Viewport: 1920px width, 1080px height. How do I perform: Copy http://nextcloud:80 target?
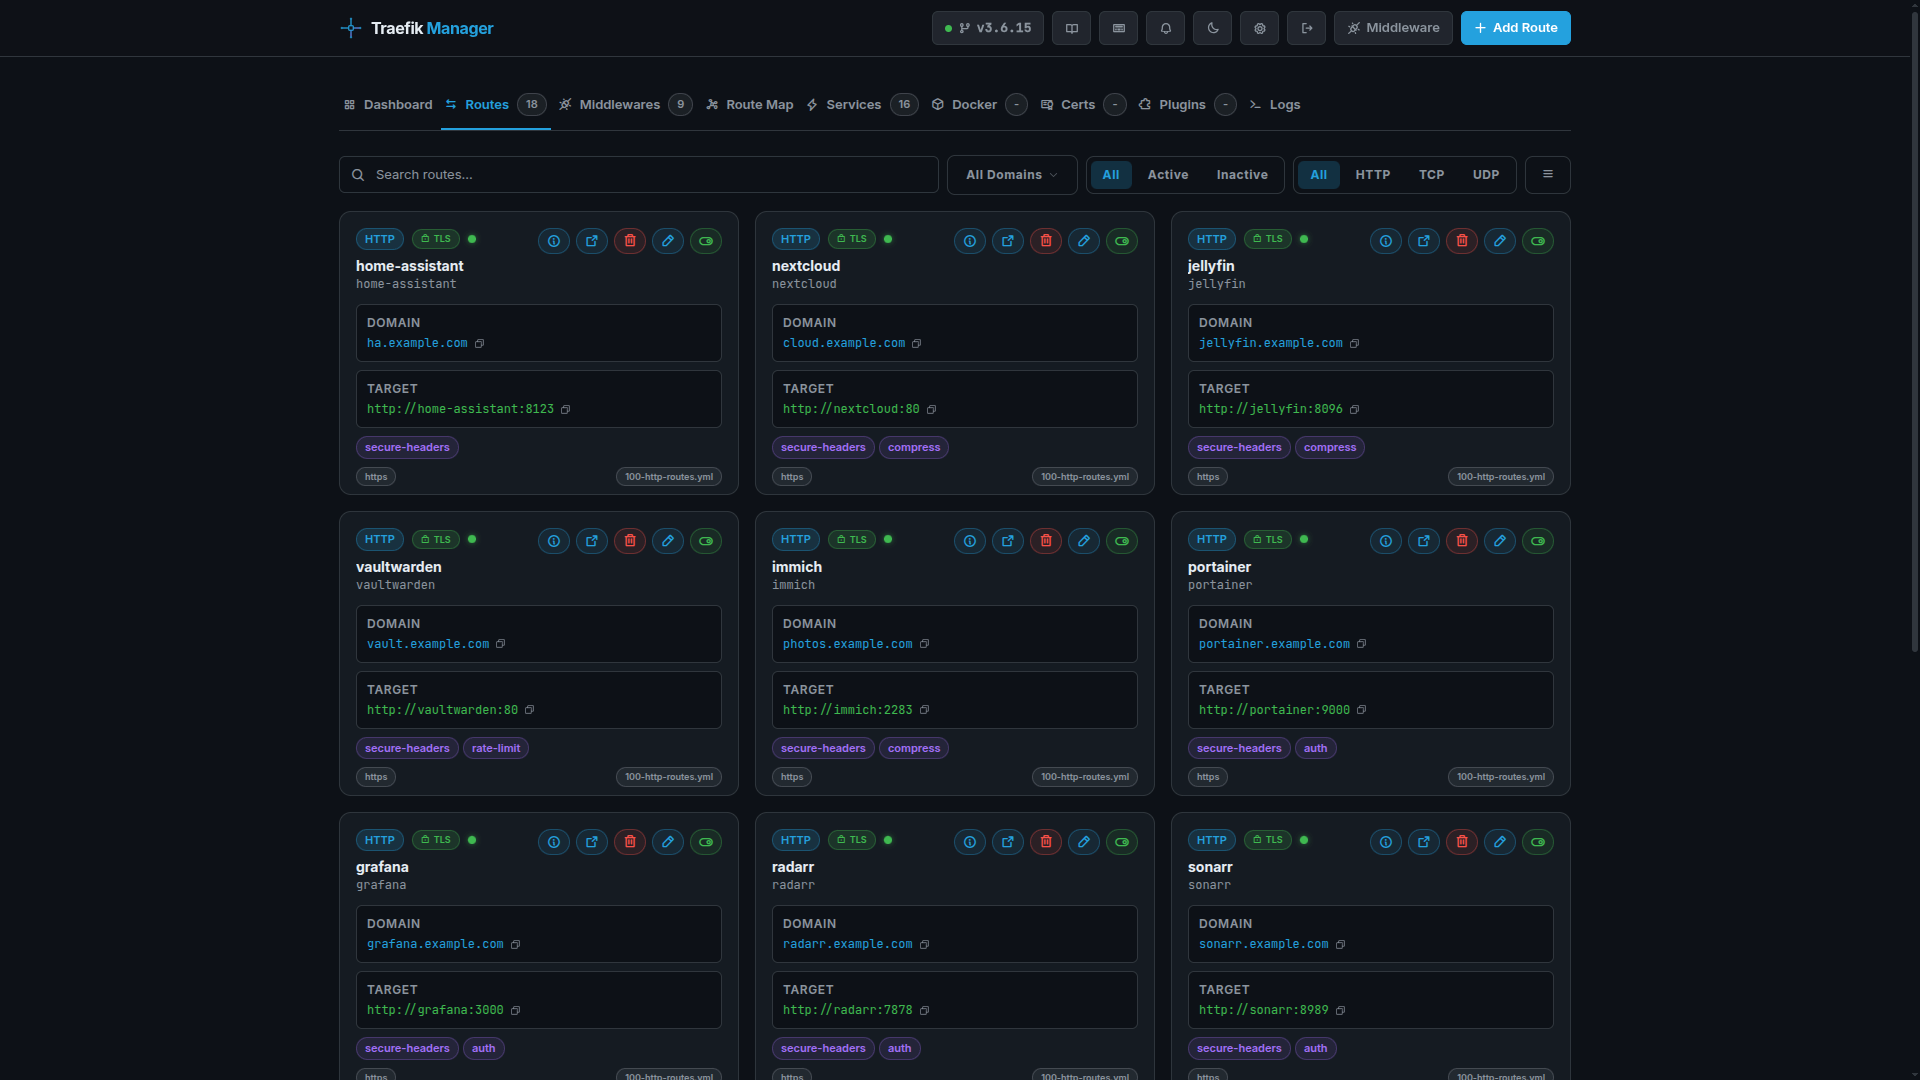tap(932, 410)
